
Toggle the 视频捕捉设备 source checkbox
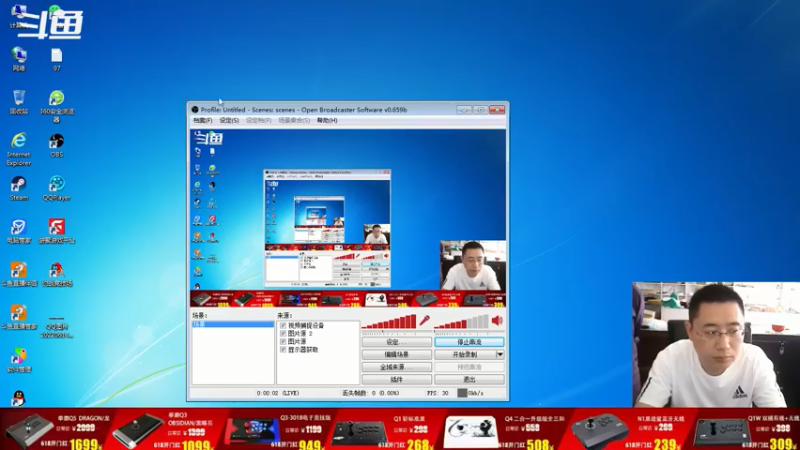[x=283, y=325]
